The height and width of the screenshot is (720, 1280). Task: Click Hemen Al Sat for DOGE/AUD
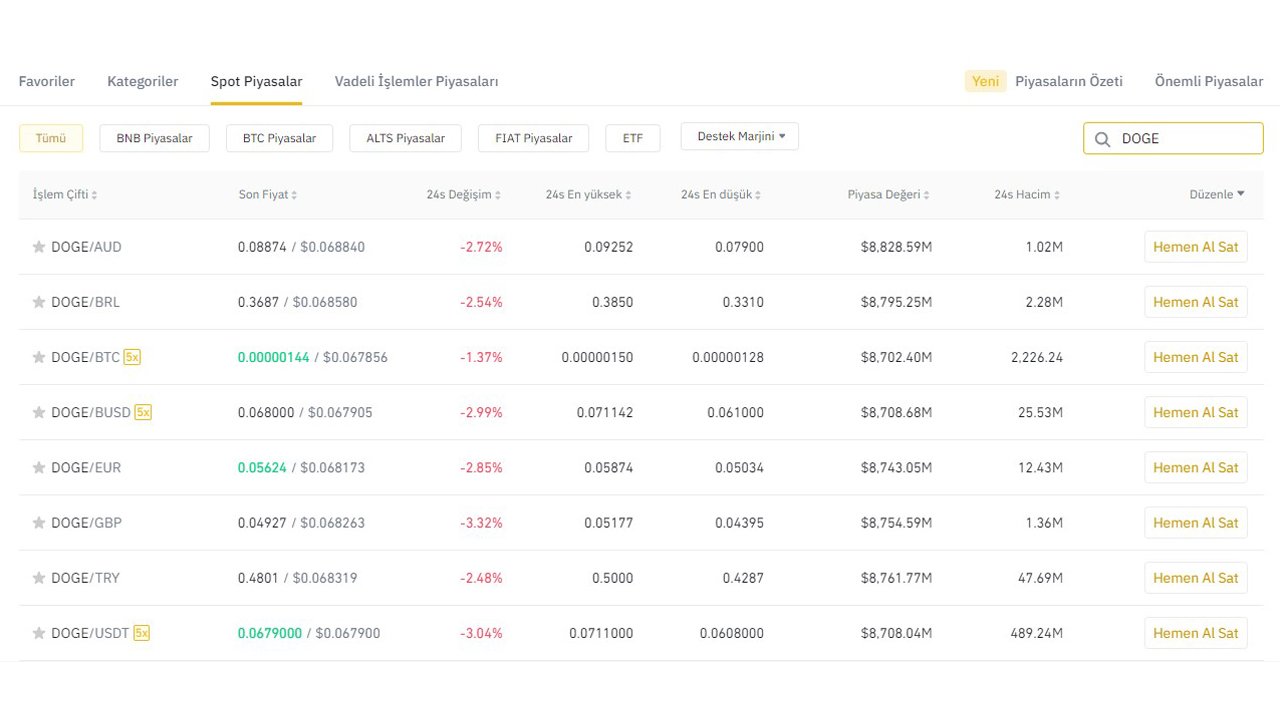pos(1196,247)
